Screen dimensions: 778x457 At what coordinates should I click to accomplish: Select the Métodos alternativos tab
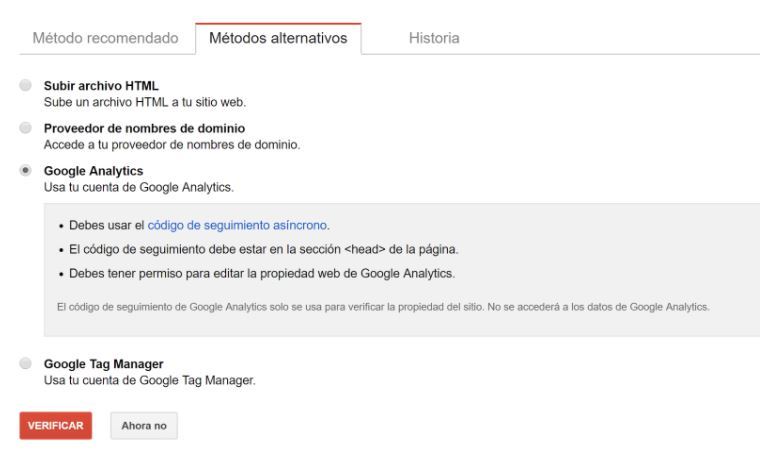point(278,38)
